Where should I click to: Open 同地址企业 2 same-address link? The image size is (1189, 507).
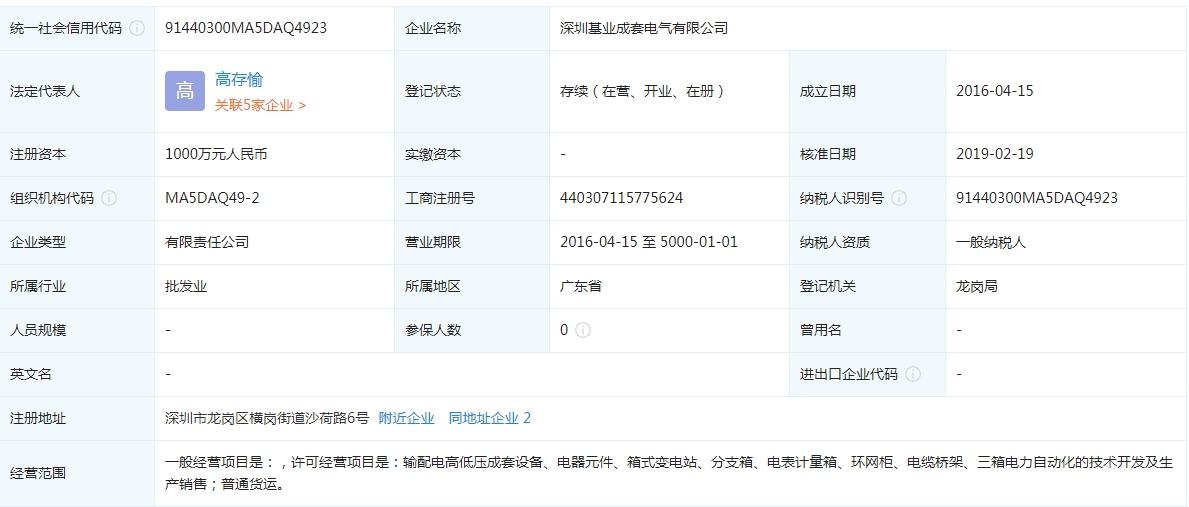pyautogui.click(x=490, y=418)
